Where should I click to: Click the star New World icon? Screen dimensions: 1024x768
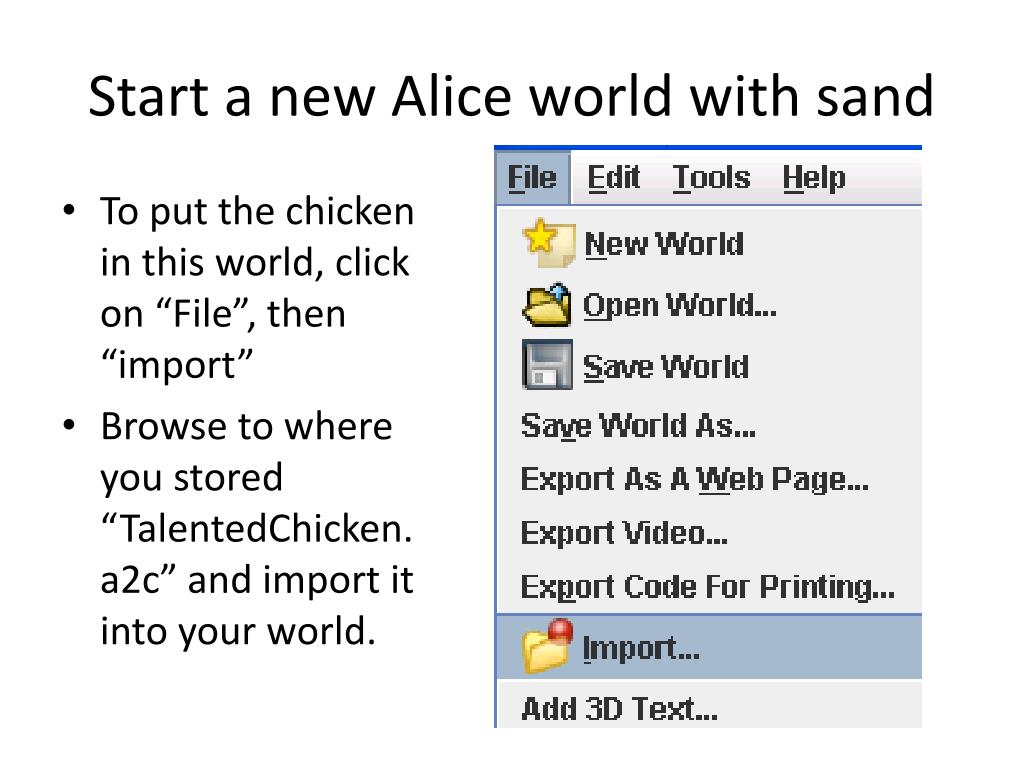pos(549,243)
